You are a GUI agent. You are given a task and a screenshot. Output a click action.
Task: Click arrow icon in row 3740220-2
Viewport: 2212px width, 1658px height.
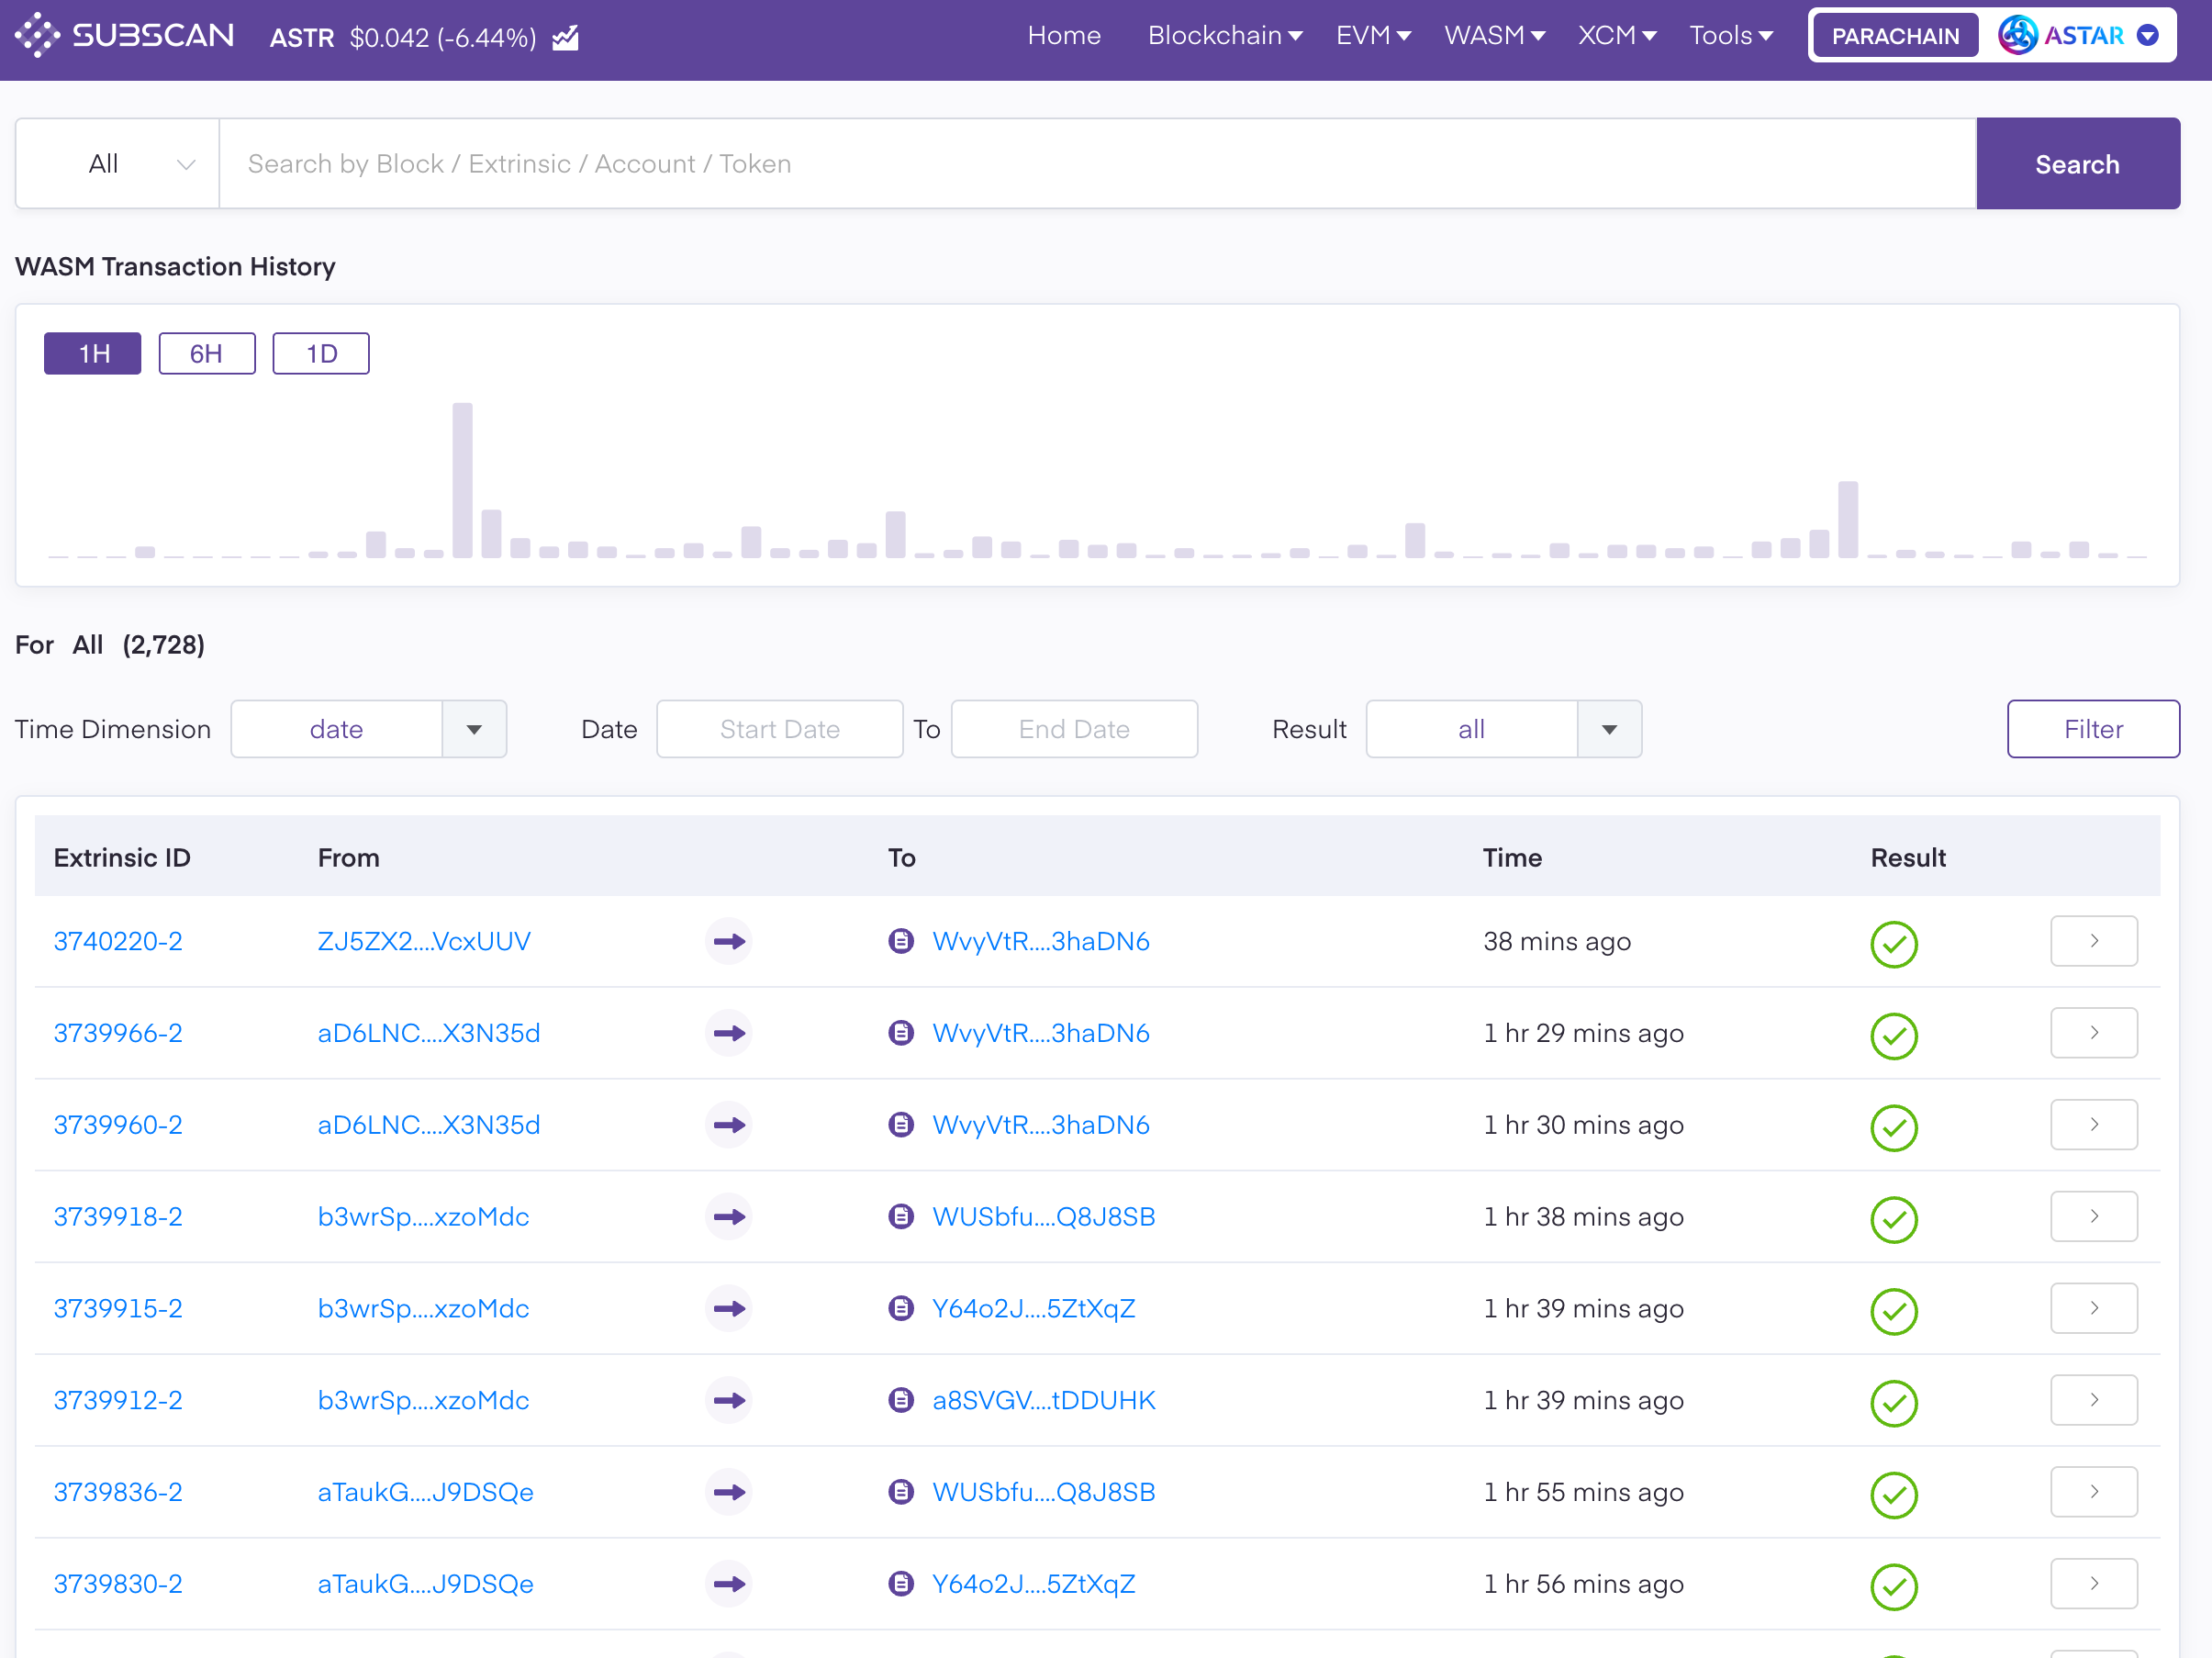pyautogui.click(x=729, y=941)
